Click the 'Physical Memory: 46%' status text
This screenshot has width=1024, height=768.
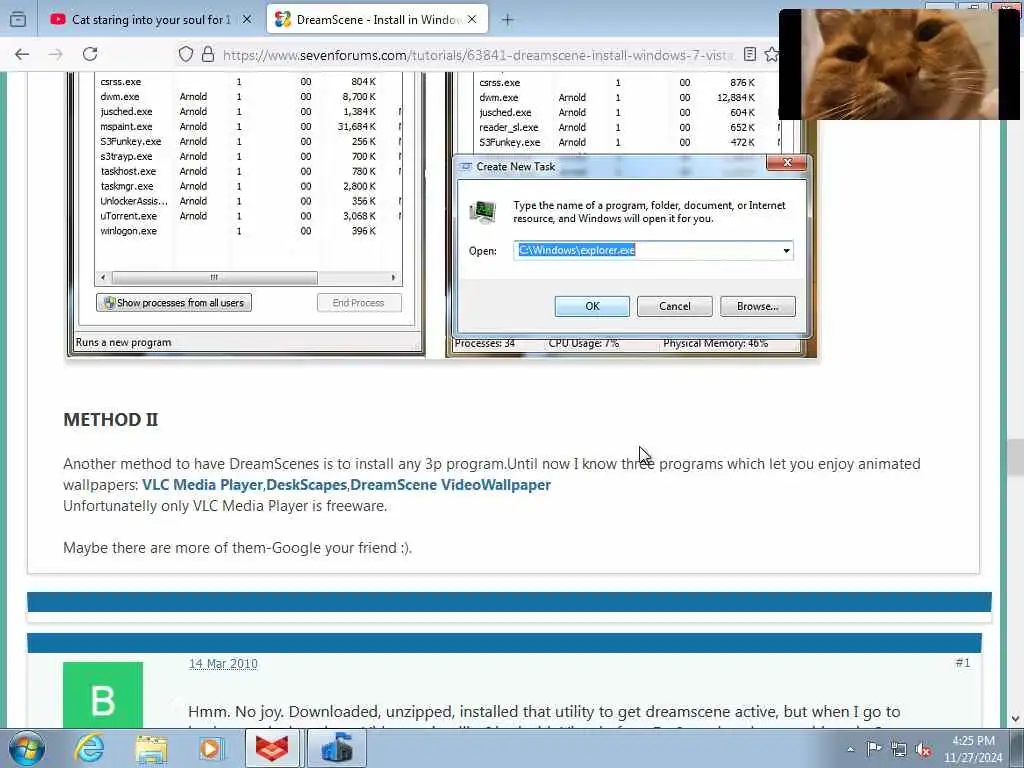(x=715, y=344)
